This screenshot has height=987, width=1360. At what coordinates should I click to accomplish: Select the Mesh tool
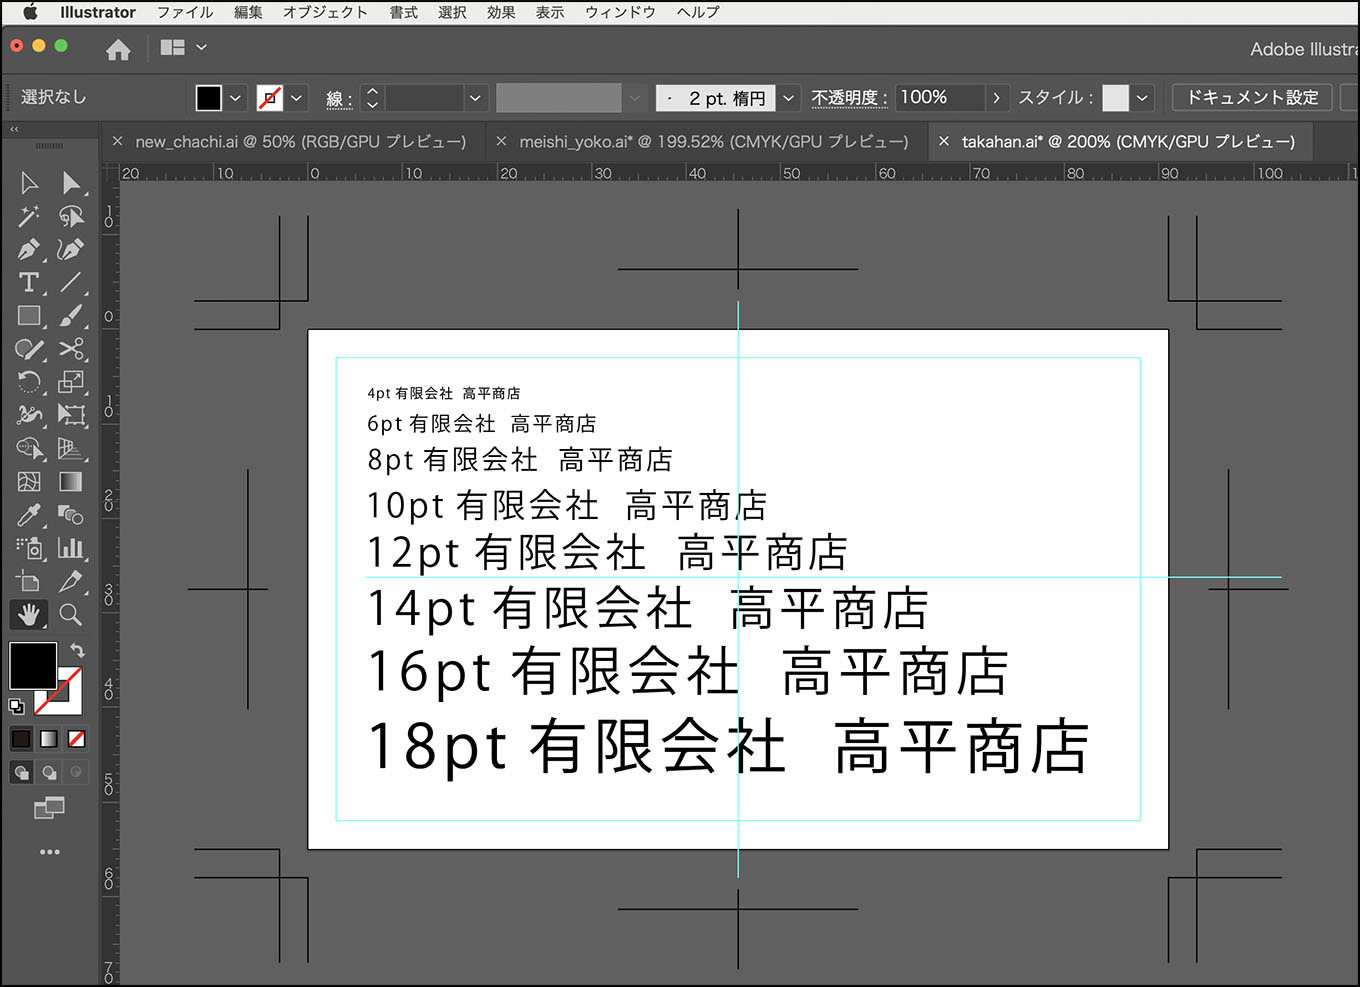(x=29, y=482)
